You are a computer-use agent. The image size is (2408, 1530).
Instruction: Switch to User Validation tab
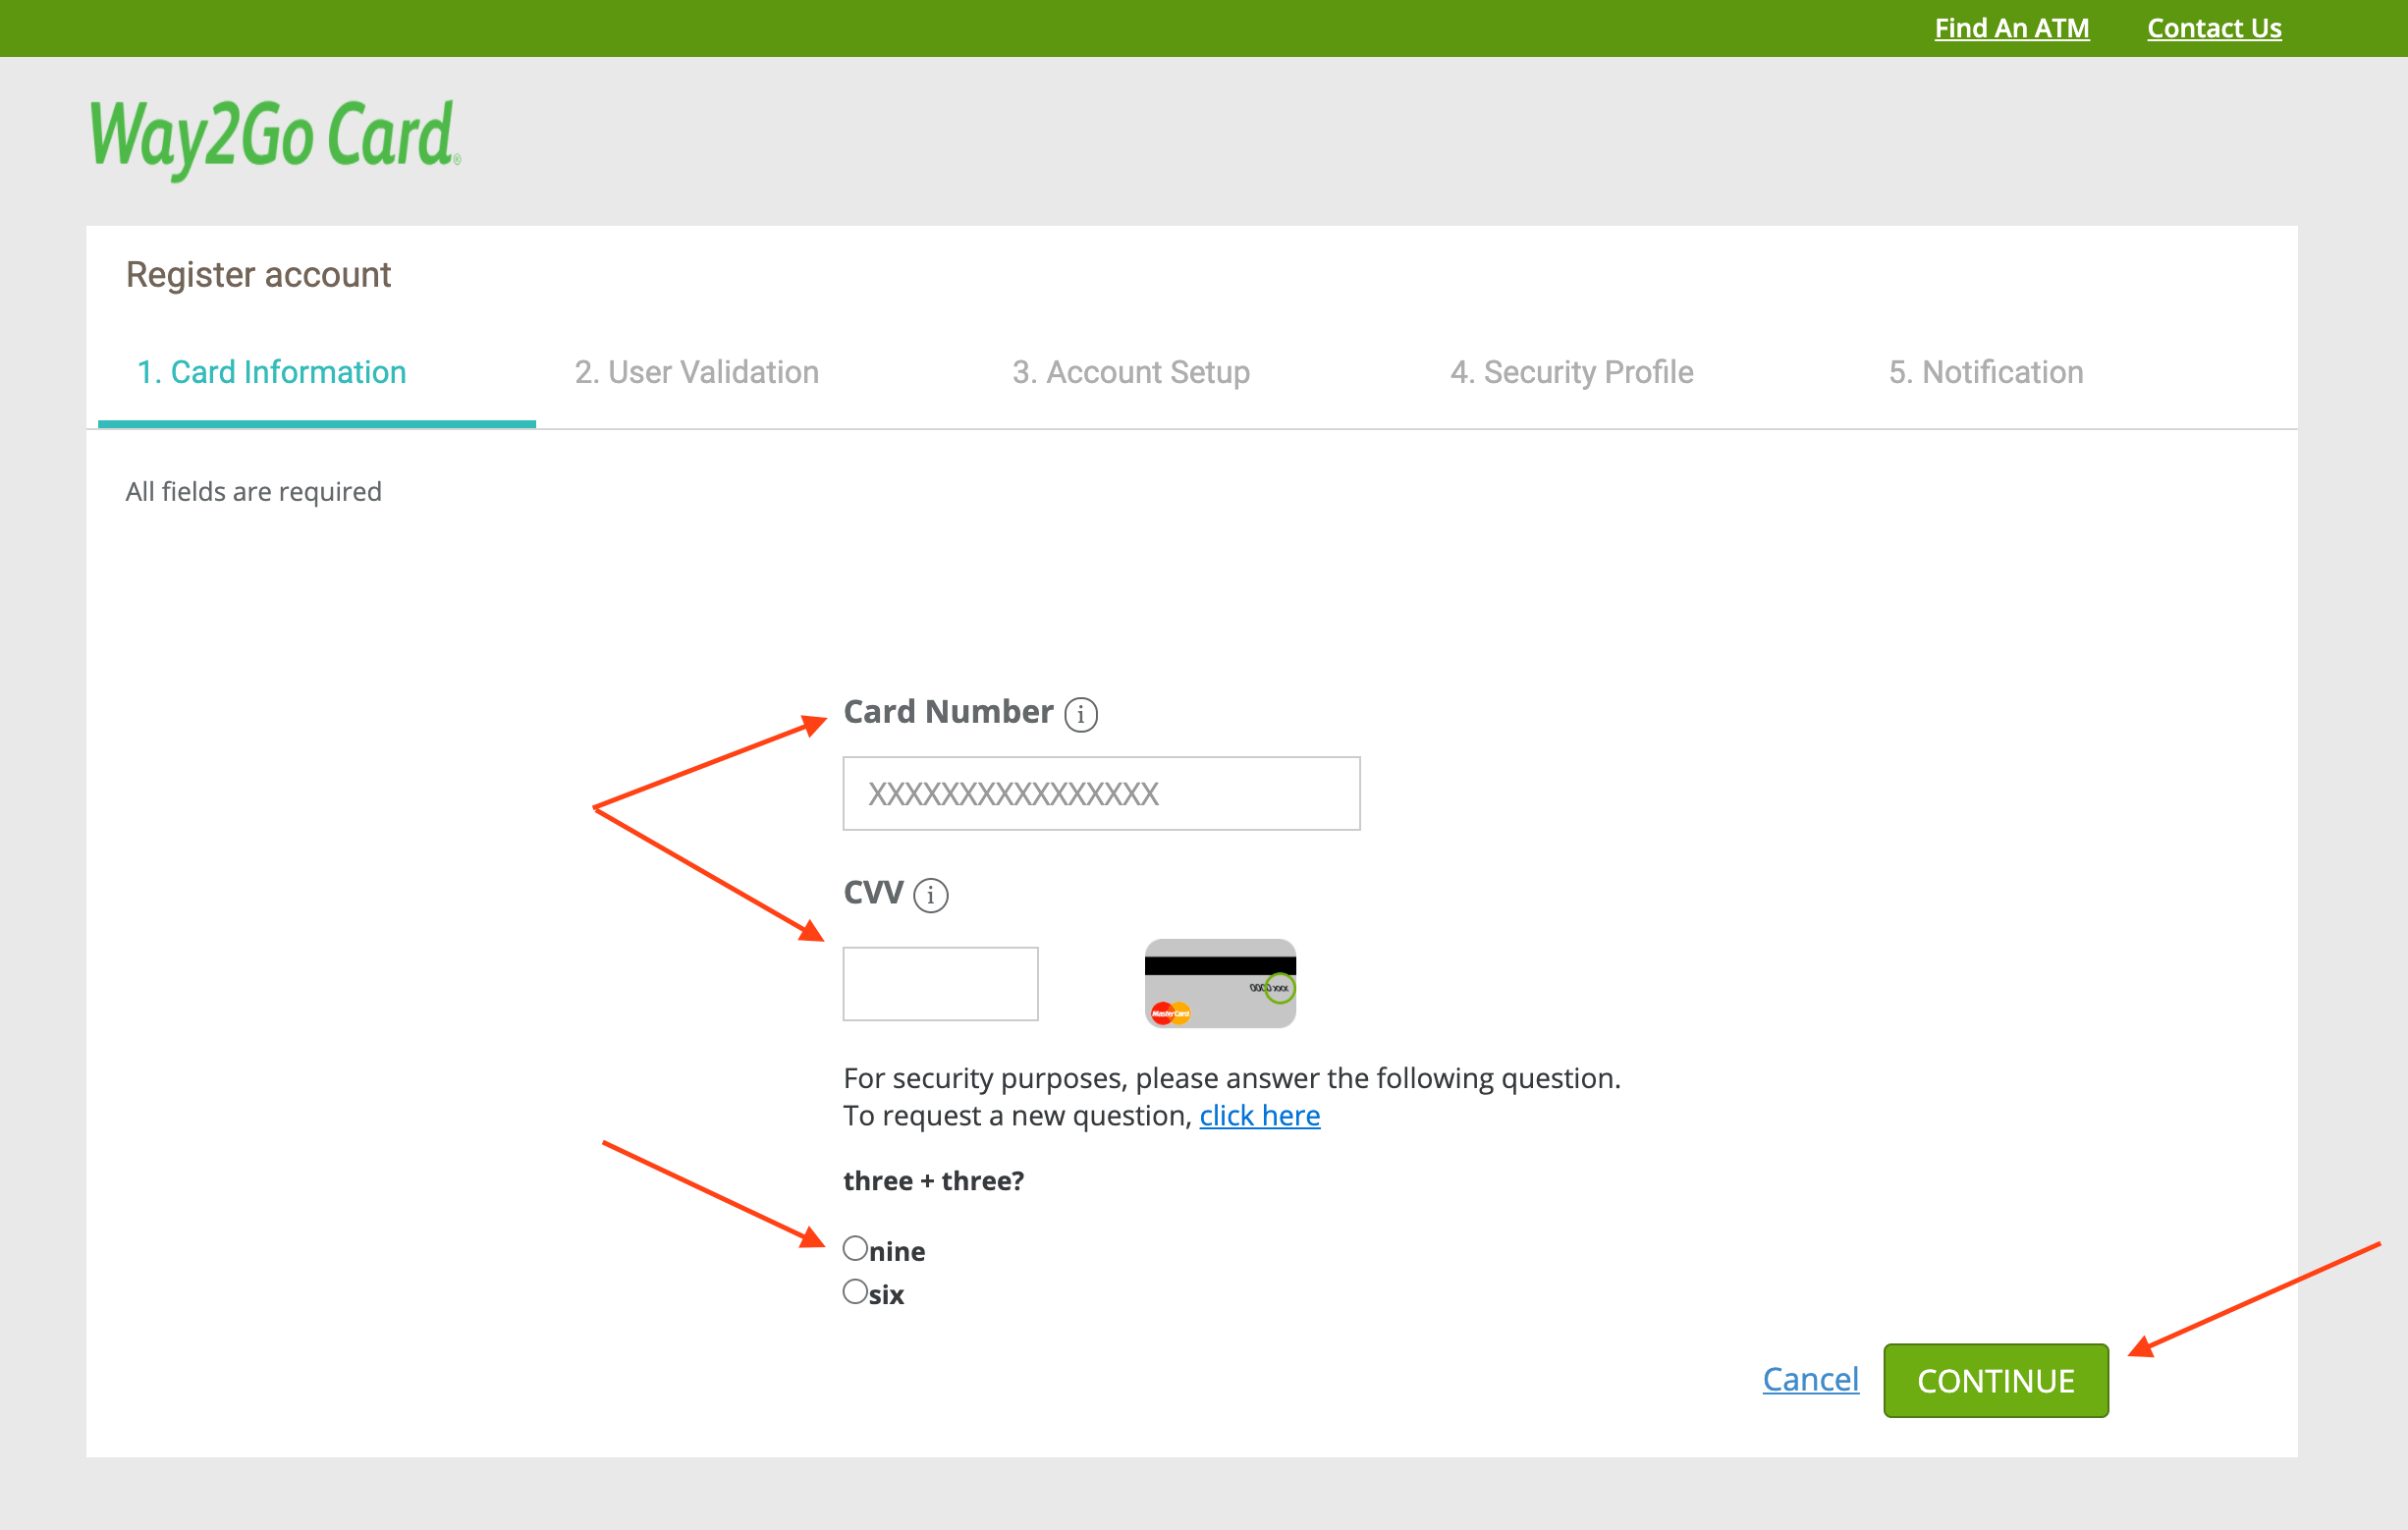coord(696,372)
